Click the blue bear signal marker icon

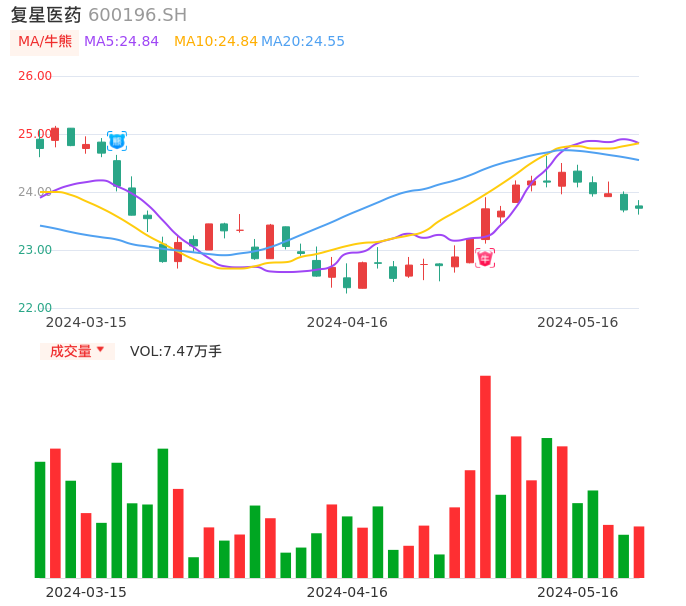(117, 141)
